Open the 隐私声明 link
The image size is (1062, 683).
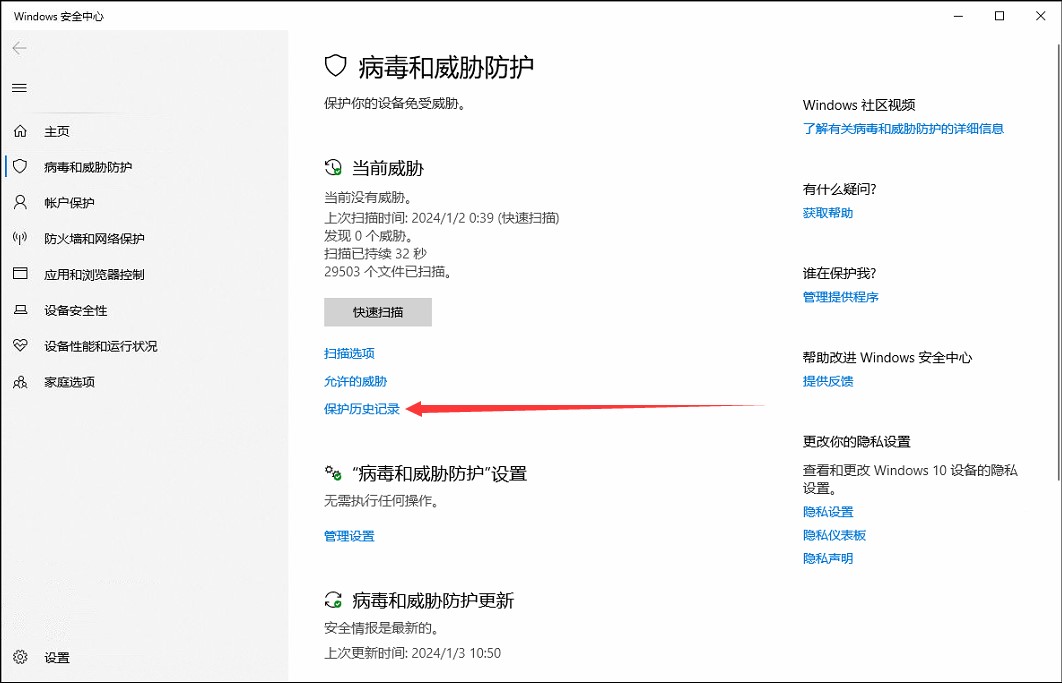828,558
